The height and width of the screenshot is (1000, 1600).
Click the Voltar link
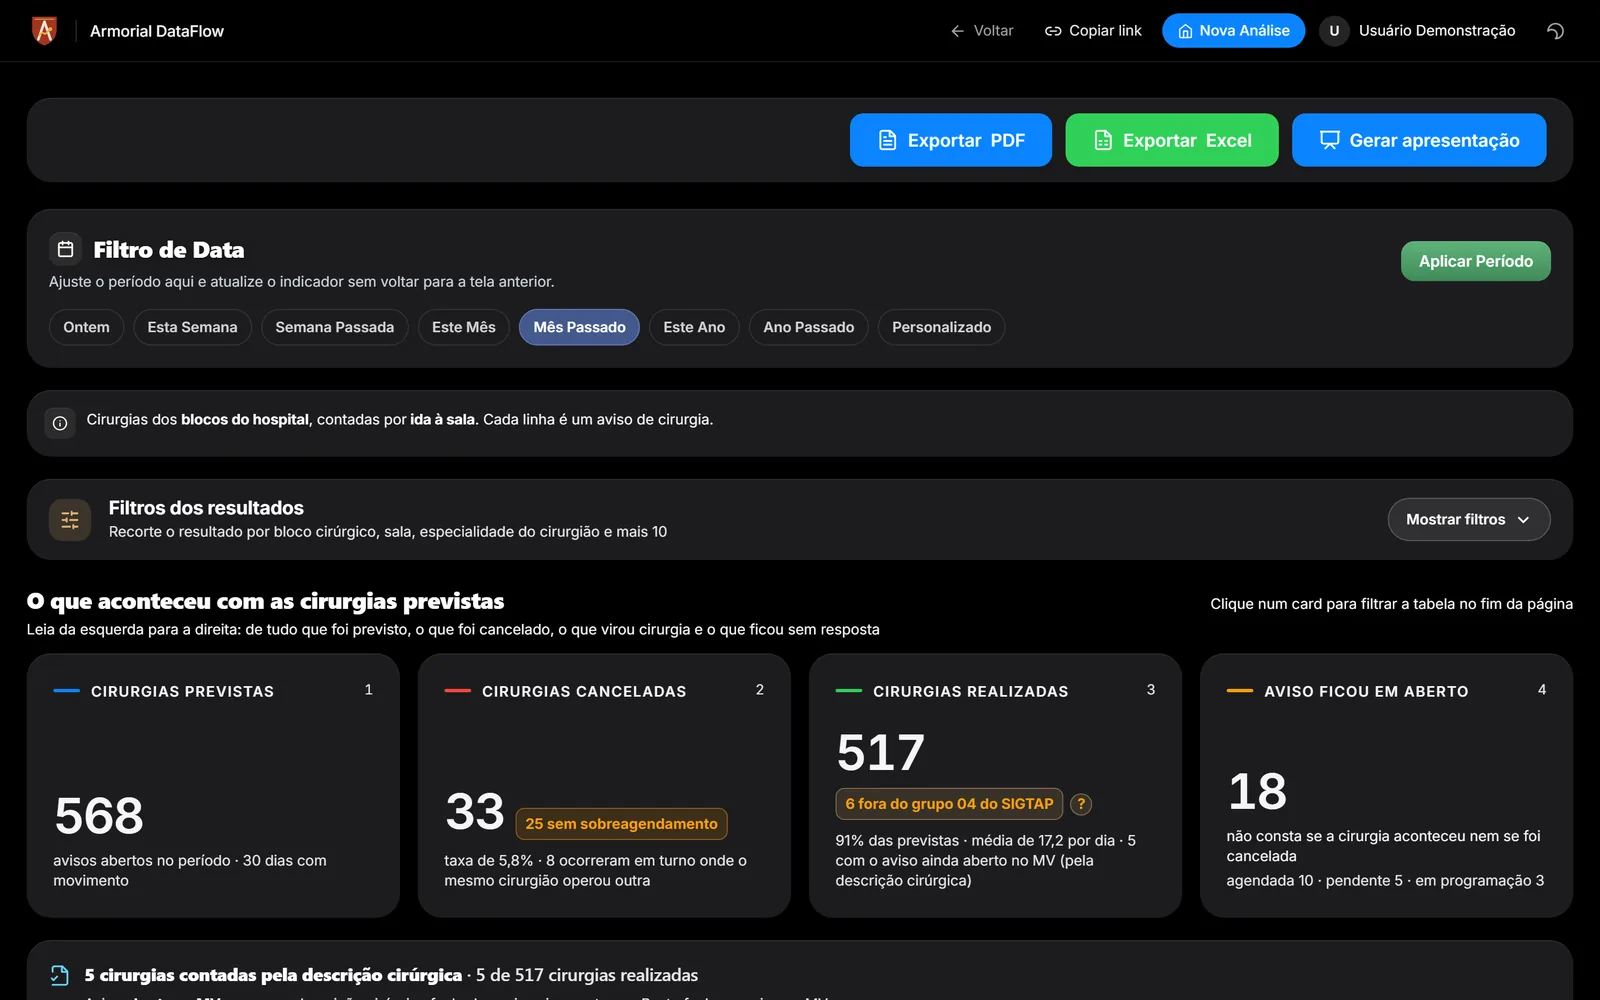click(x=981, y=31)
